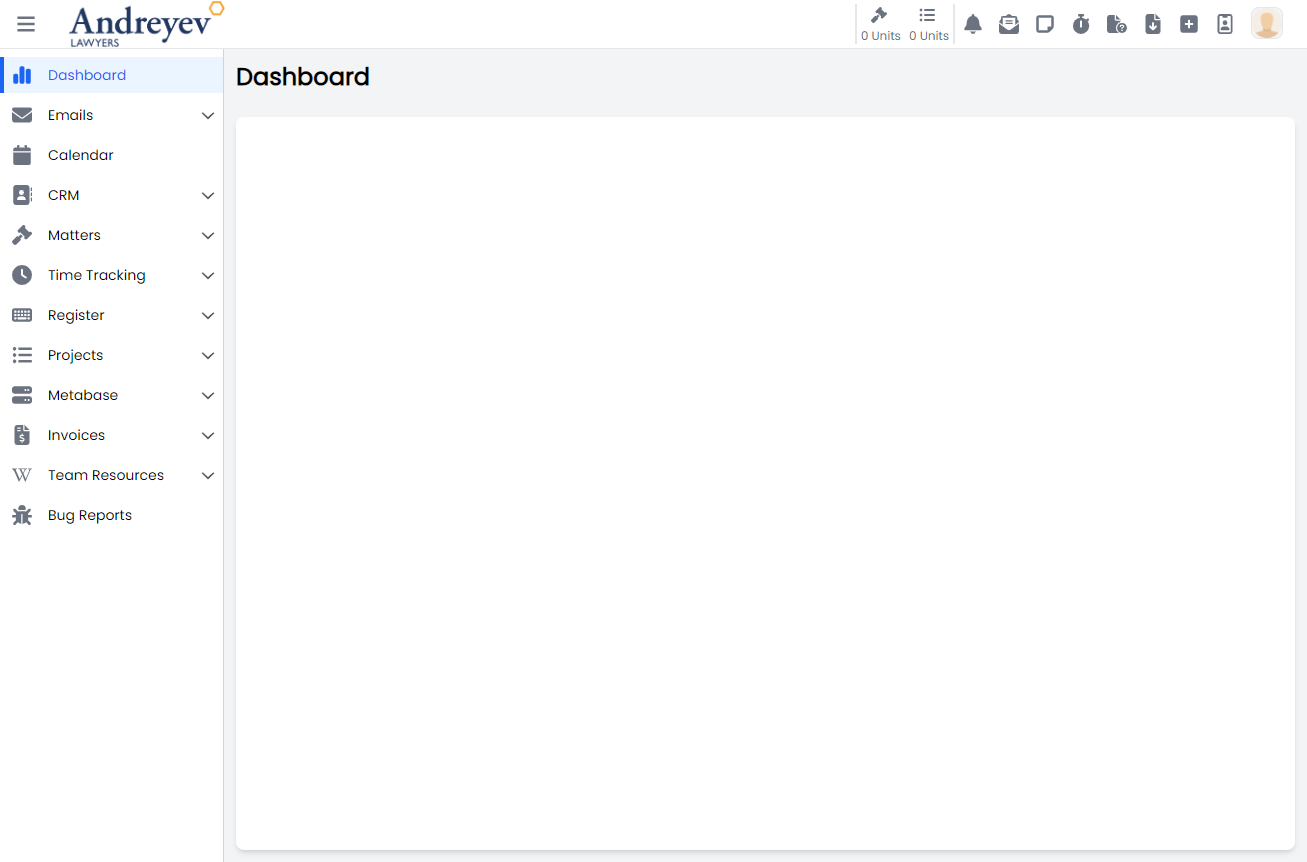
Task: Click the hamburger menu icon
Action: pos(26,24)
